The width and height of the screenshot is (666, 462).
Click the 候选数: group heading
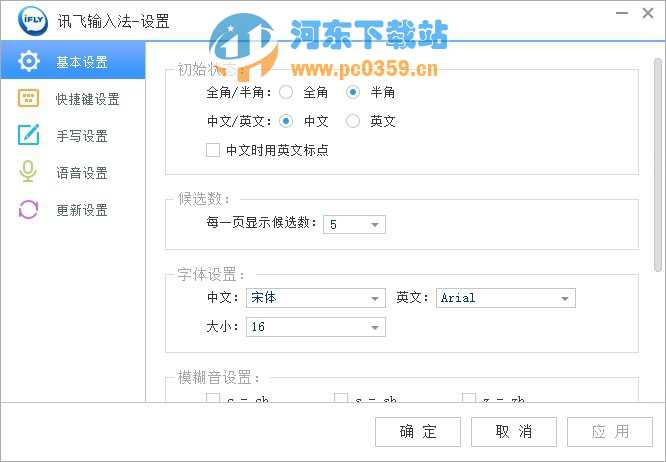(204, 198)
